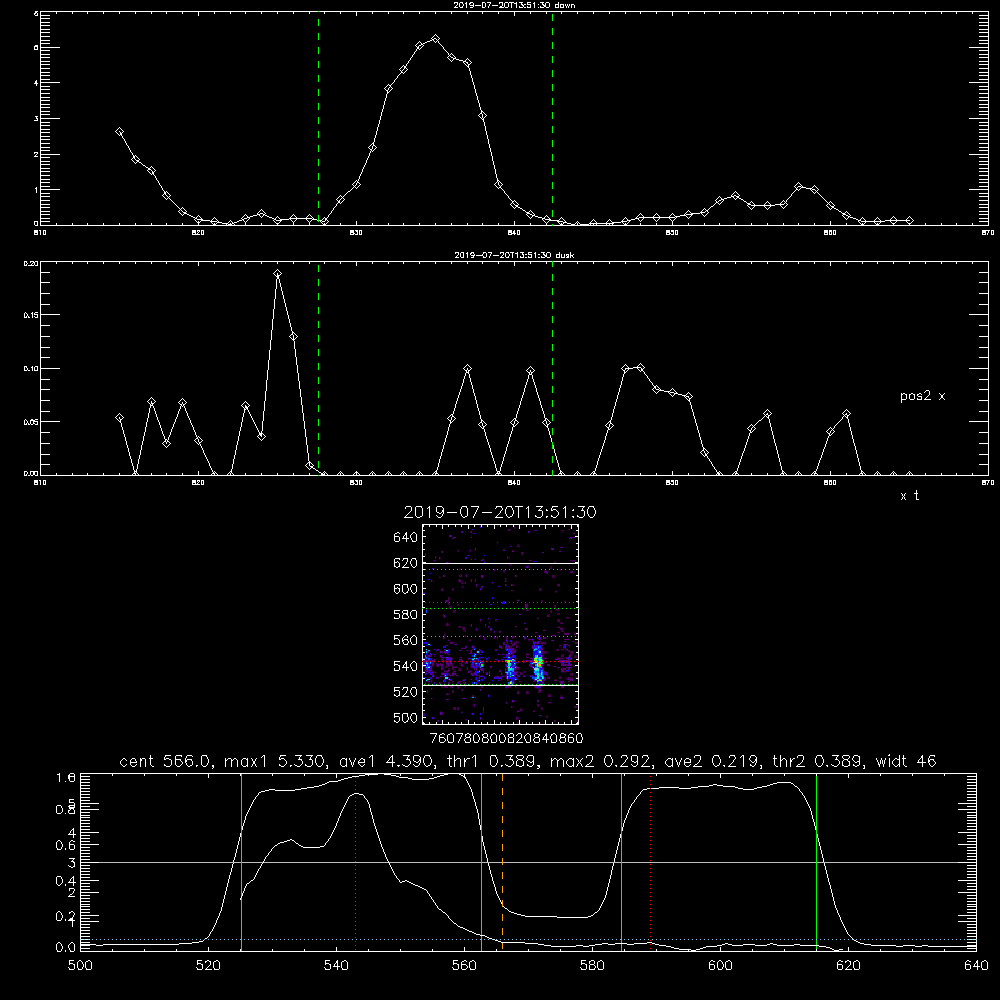Click the '600' x-axis label of bottom plot
Viewport: 1000px width, 1000px height.
click(720, 966)
